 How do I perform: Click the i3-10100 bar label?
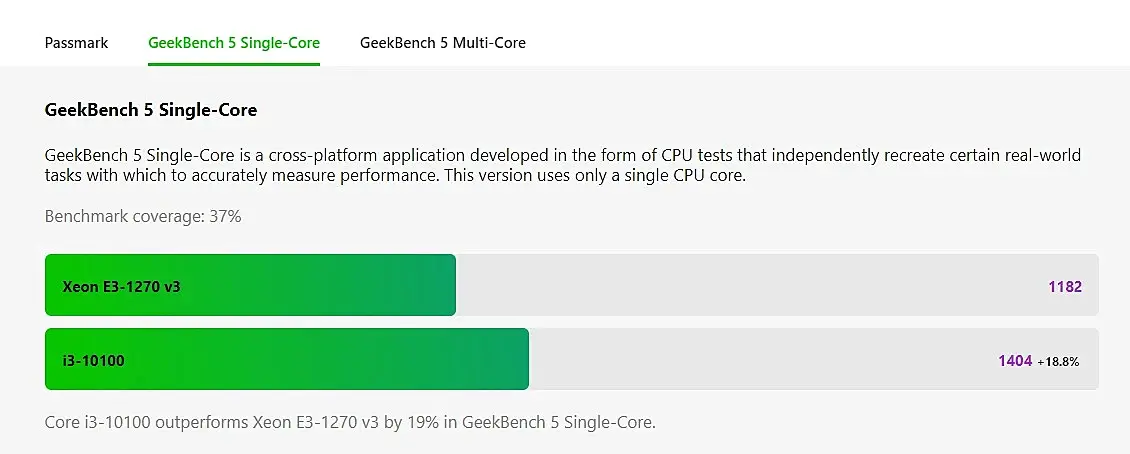click(94, 360)
